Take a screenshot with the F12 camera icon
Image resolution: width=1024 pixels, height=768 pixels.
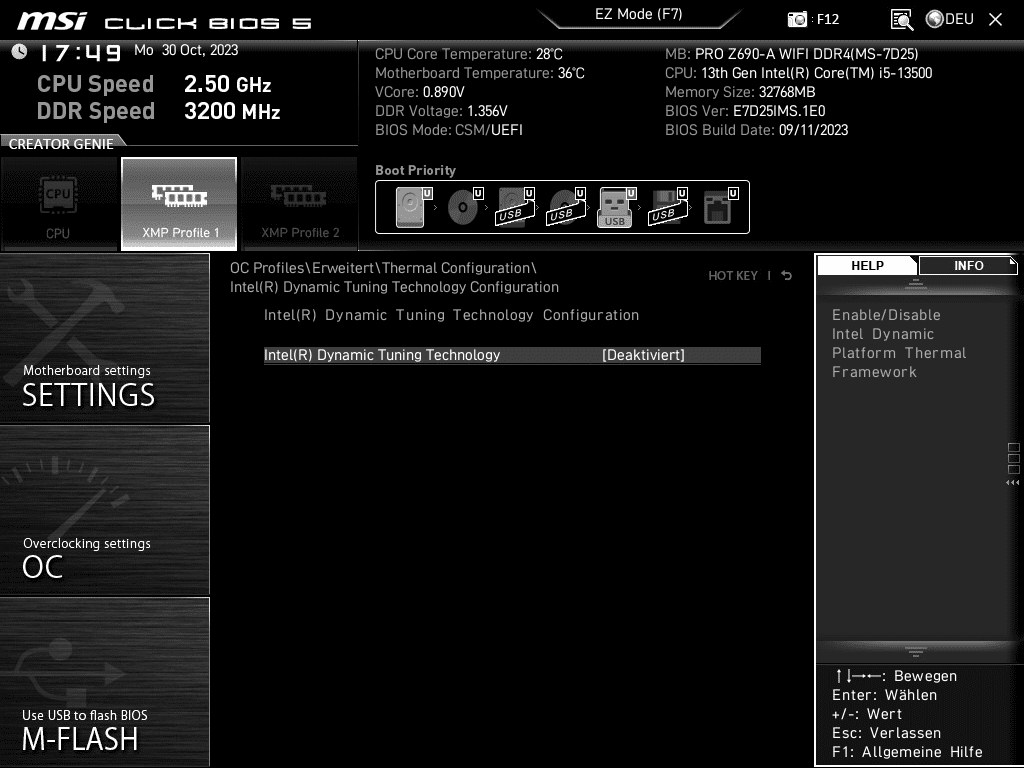797,19
